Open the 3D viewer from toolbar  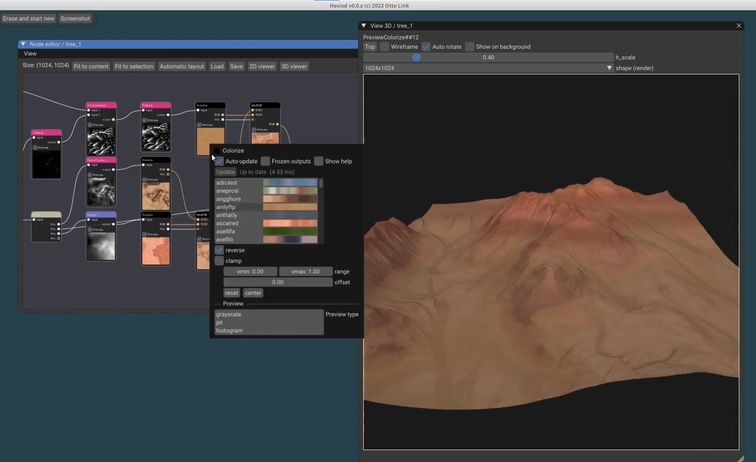point(294,66)
